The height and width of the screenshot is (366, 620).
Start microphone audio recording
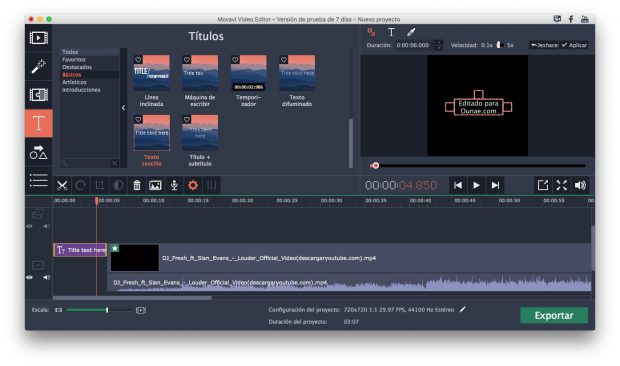point(174,185)
